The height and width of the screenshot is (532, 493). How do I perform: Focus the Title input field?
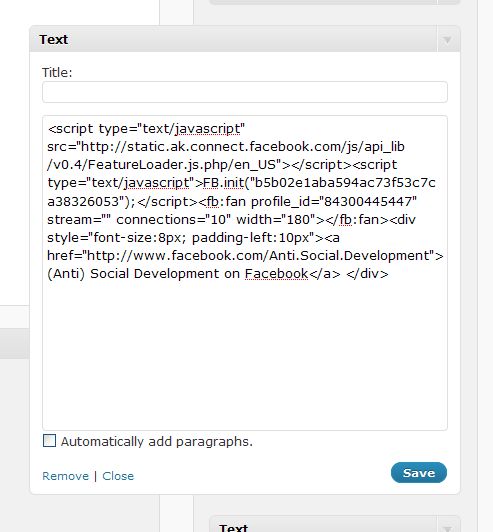click(x=245, y=92)
